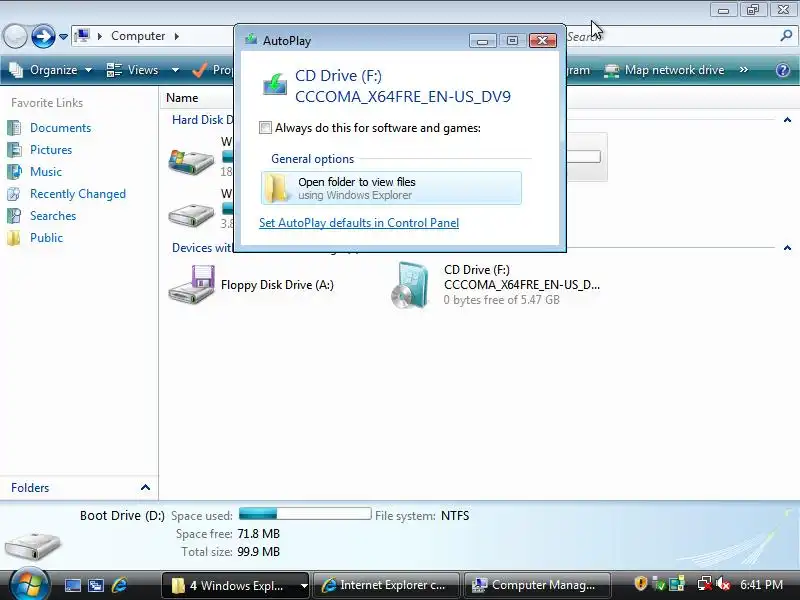Select the second hard disk drive icon
Screen dimensions: 800x600
191,214
